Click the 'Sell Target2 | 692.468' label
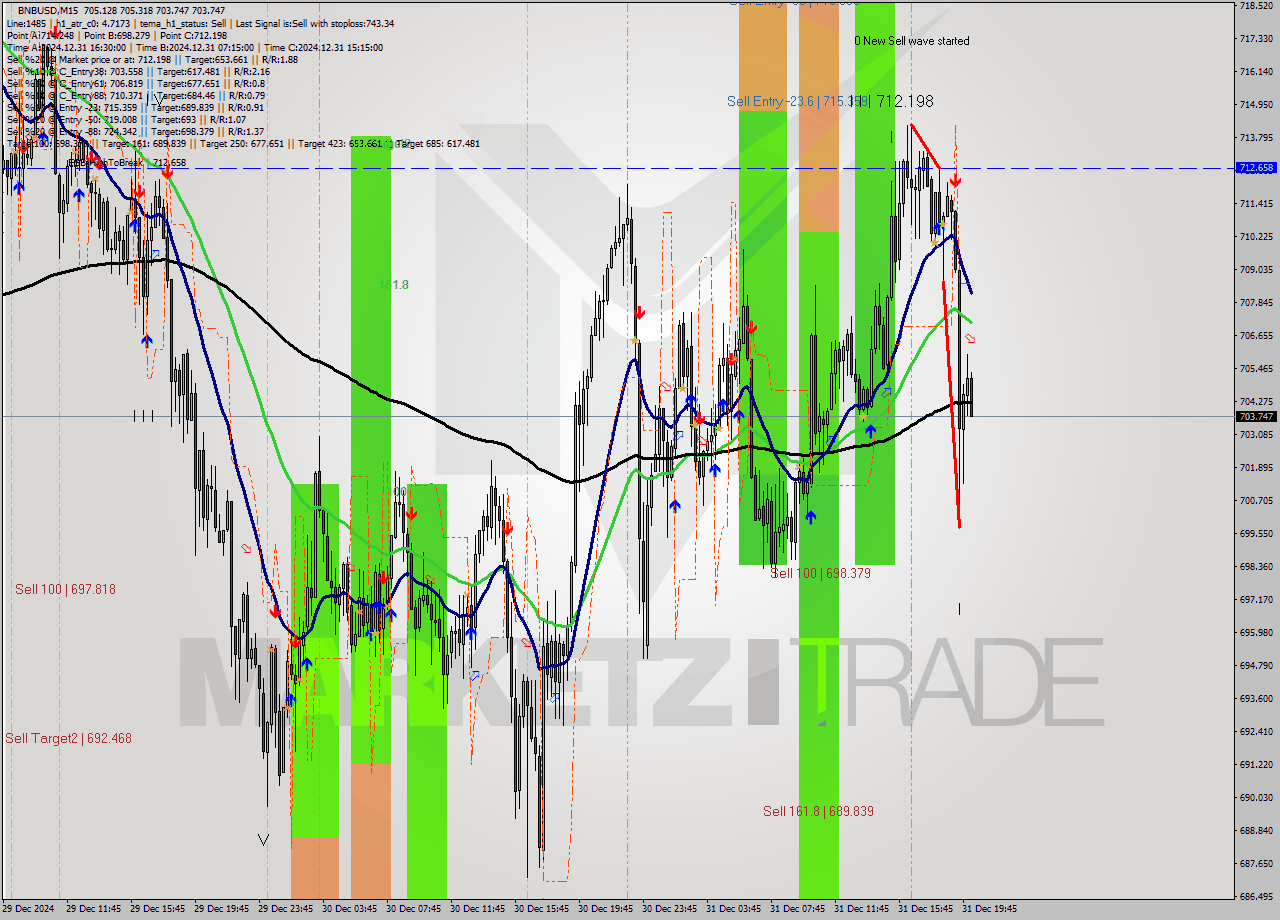 point(68,738)
